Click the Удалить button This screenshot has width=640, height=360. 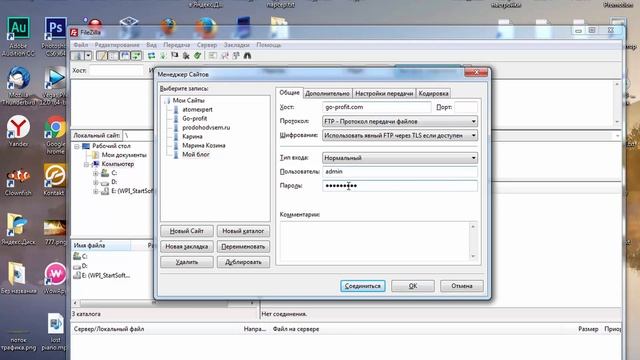187,262
